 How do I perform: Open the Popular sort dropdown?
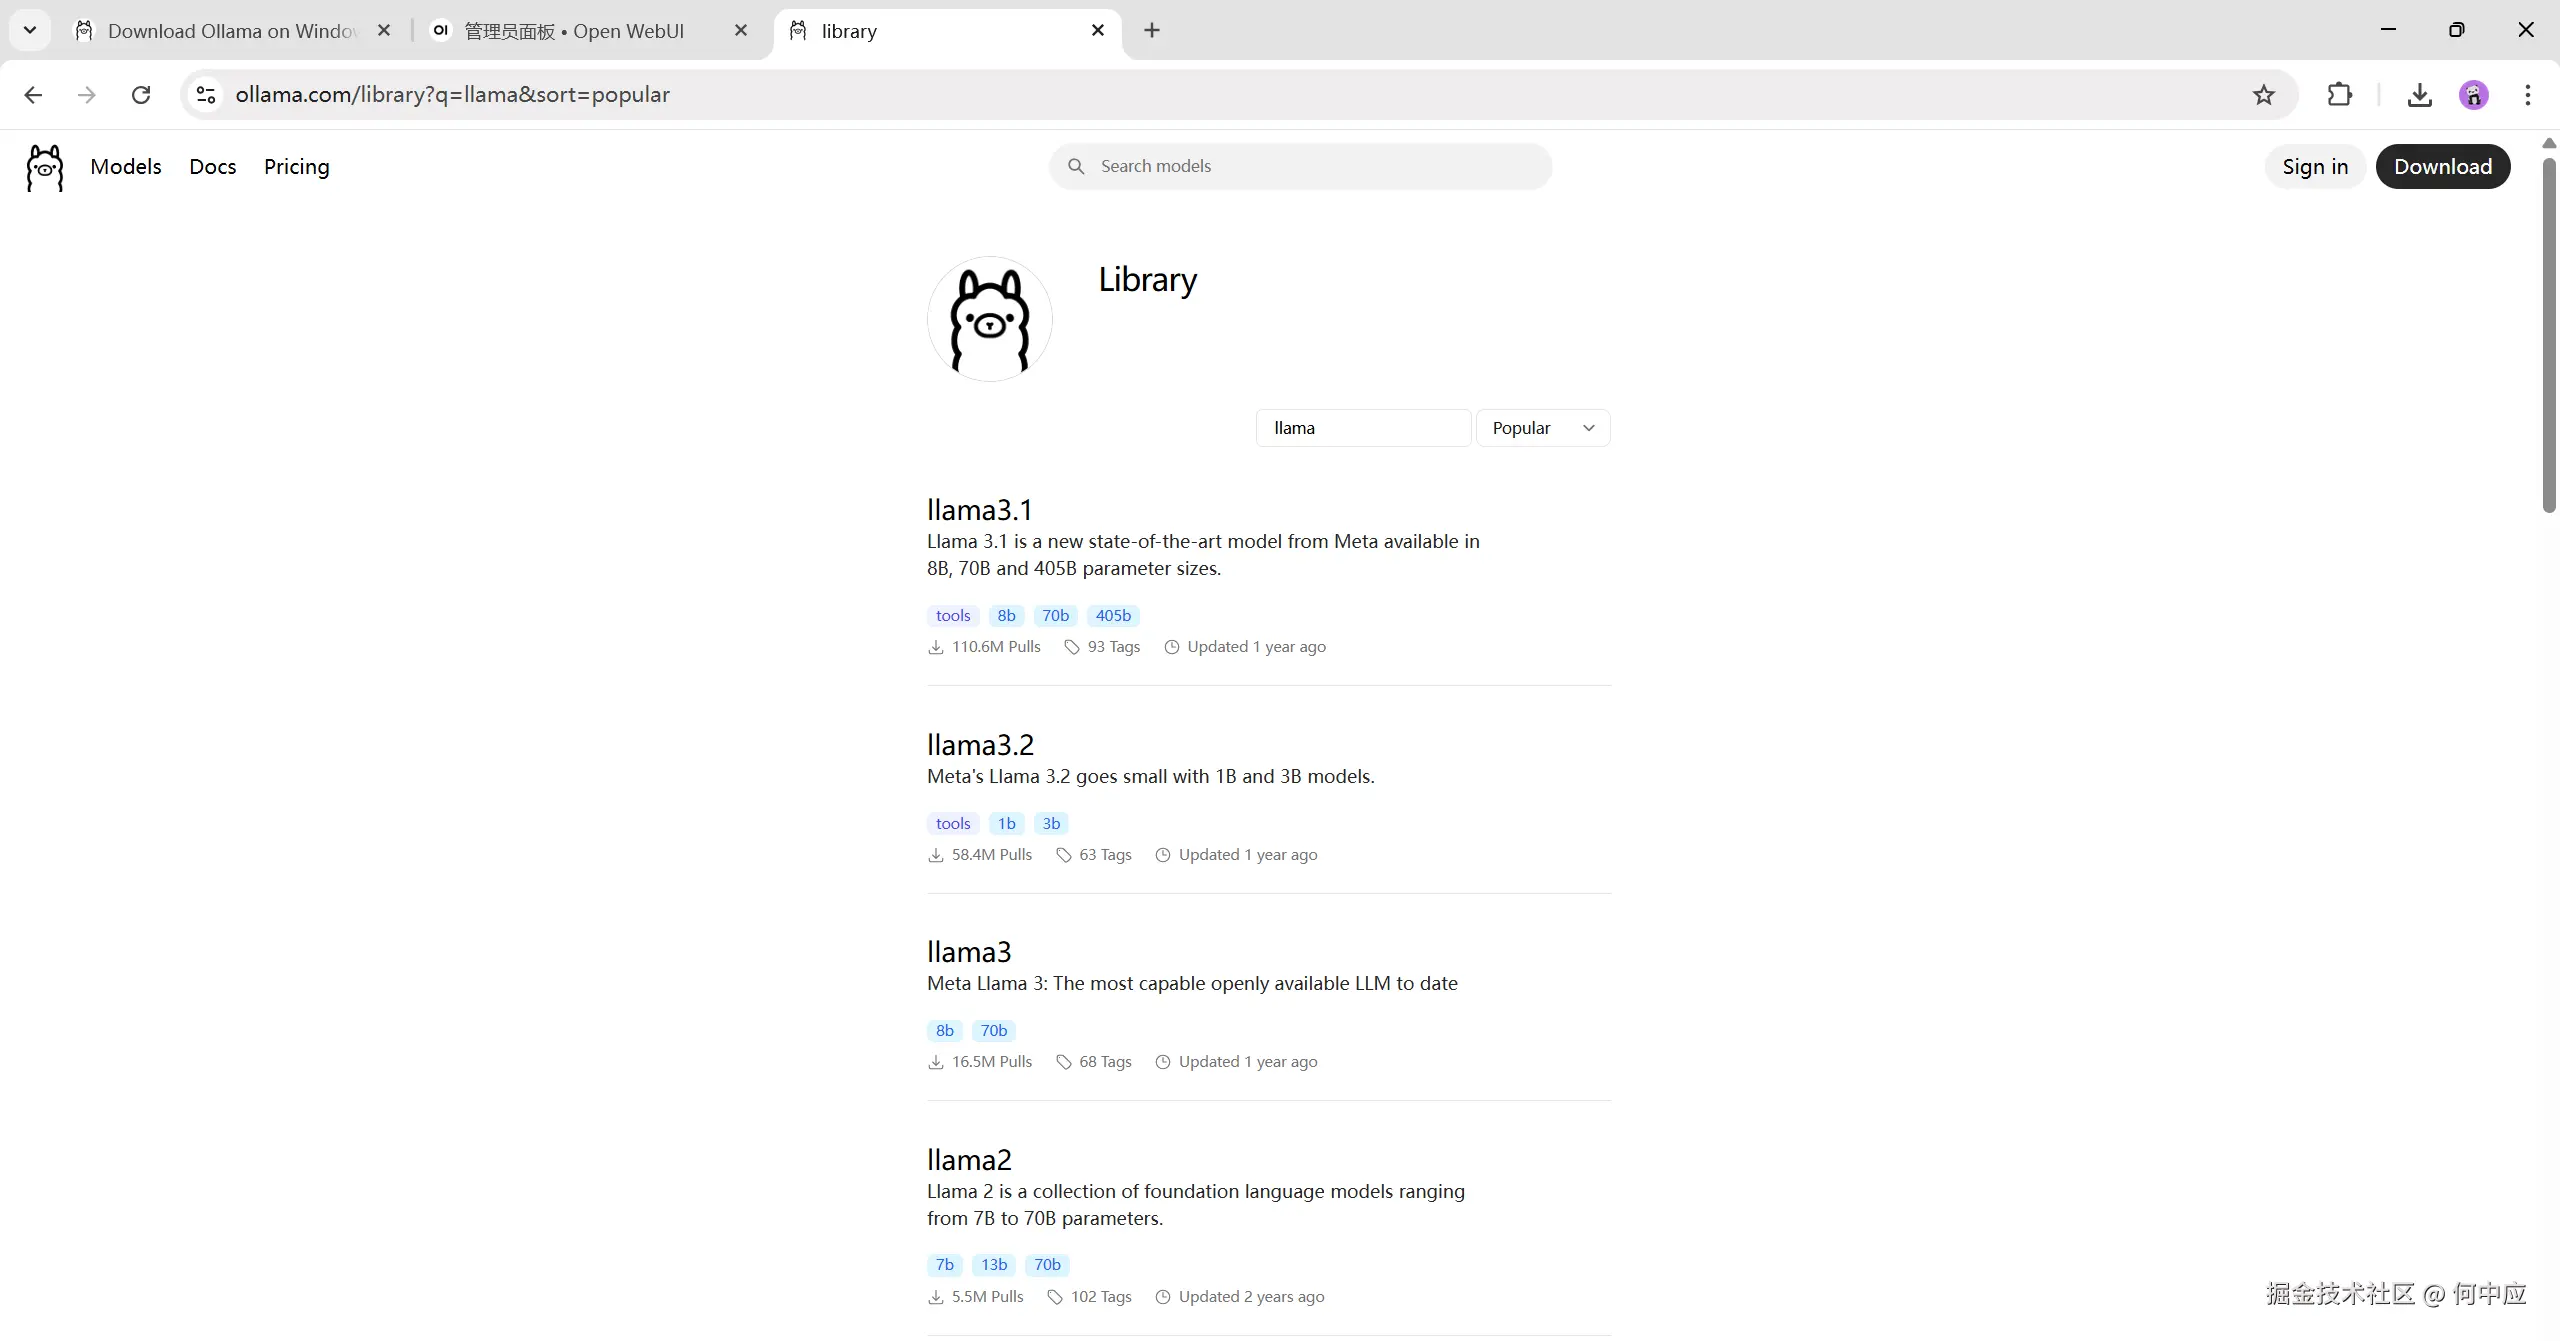pos(1542,428)
